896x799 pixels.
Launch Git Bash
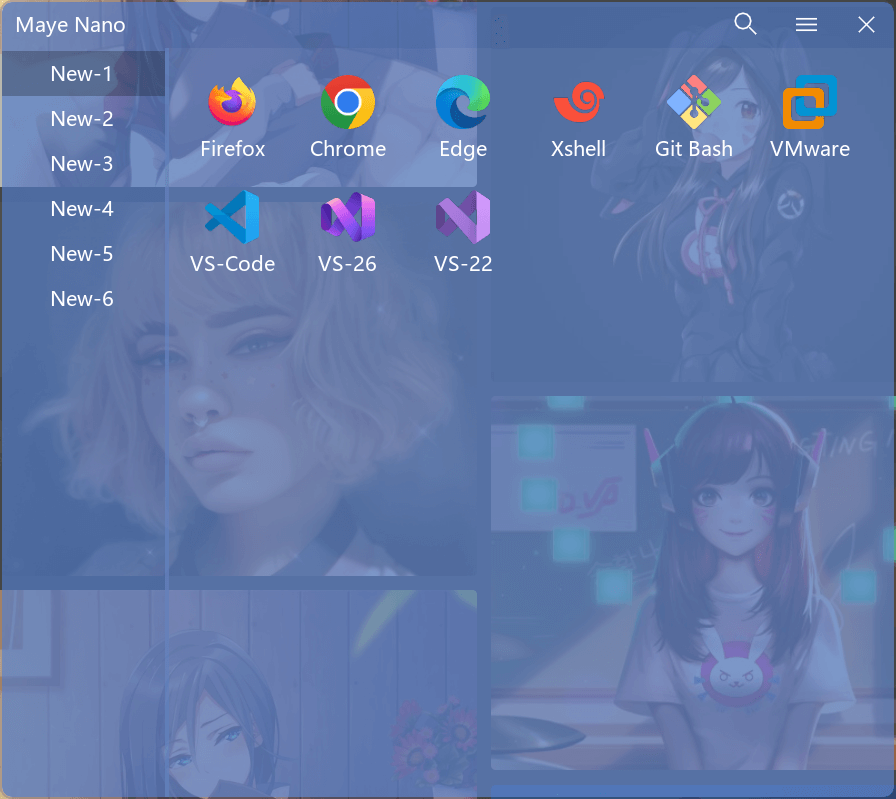pyautogui.click(x=694, y=103)
